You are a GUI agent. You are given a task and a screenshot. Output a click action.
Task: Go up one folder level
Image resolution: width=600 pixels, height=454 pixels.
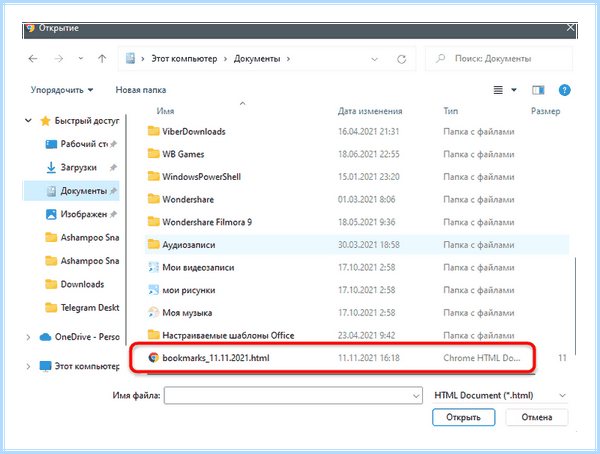[x=102, y=59]
